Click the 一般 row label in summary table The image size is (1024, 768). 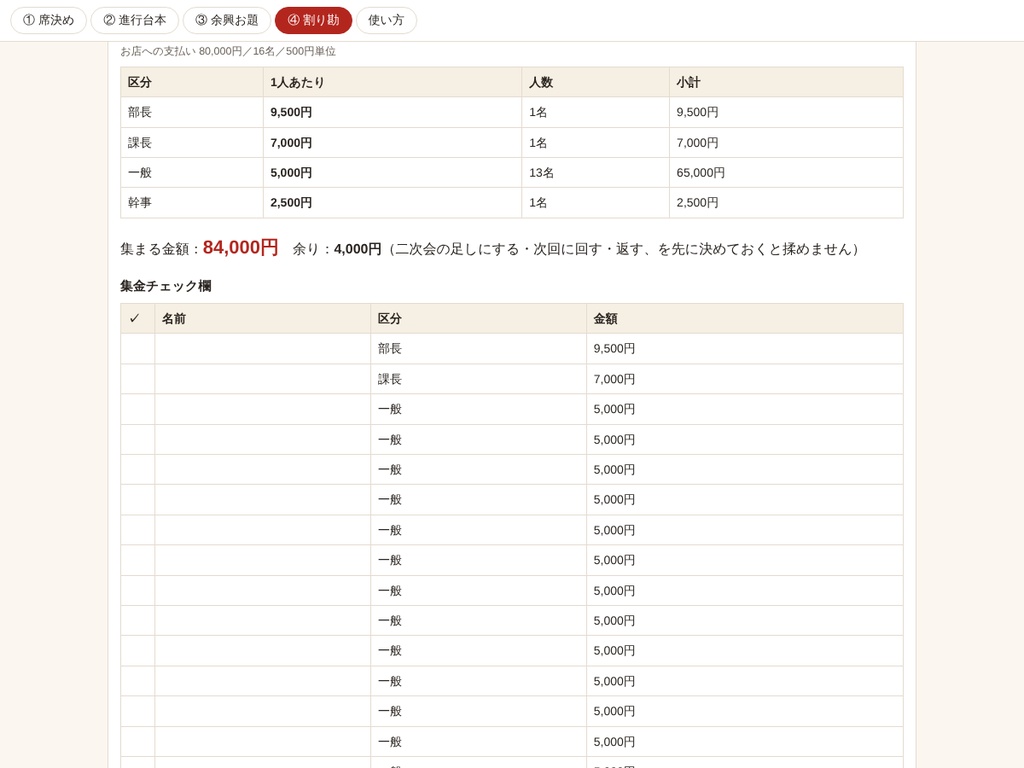click(x=192, y=172)
